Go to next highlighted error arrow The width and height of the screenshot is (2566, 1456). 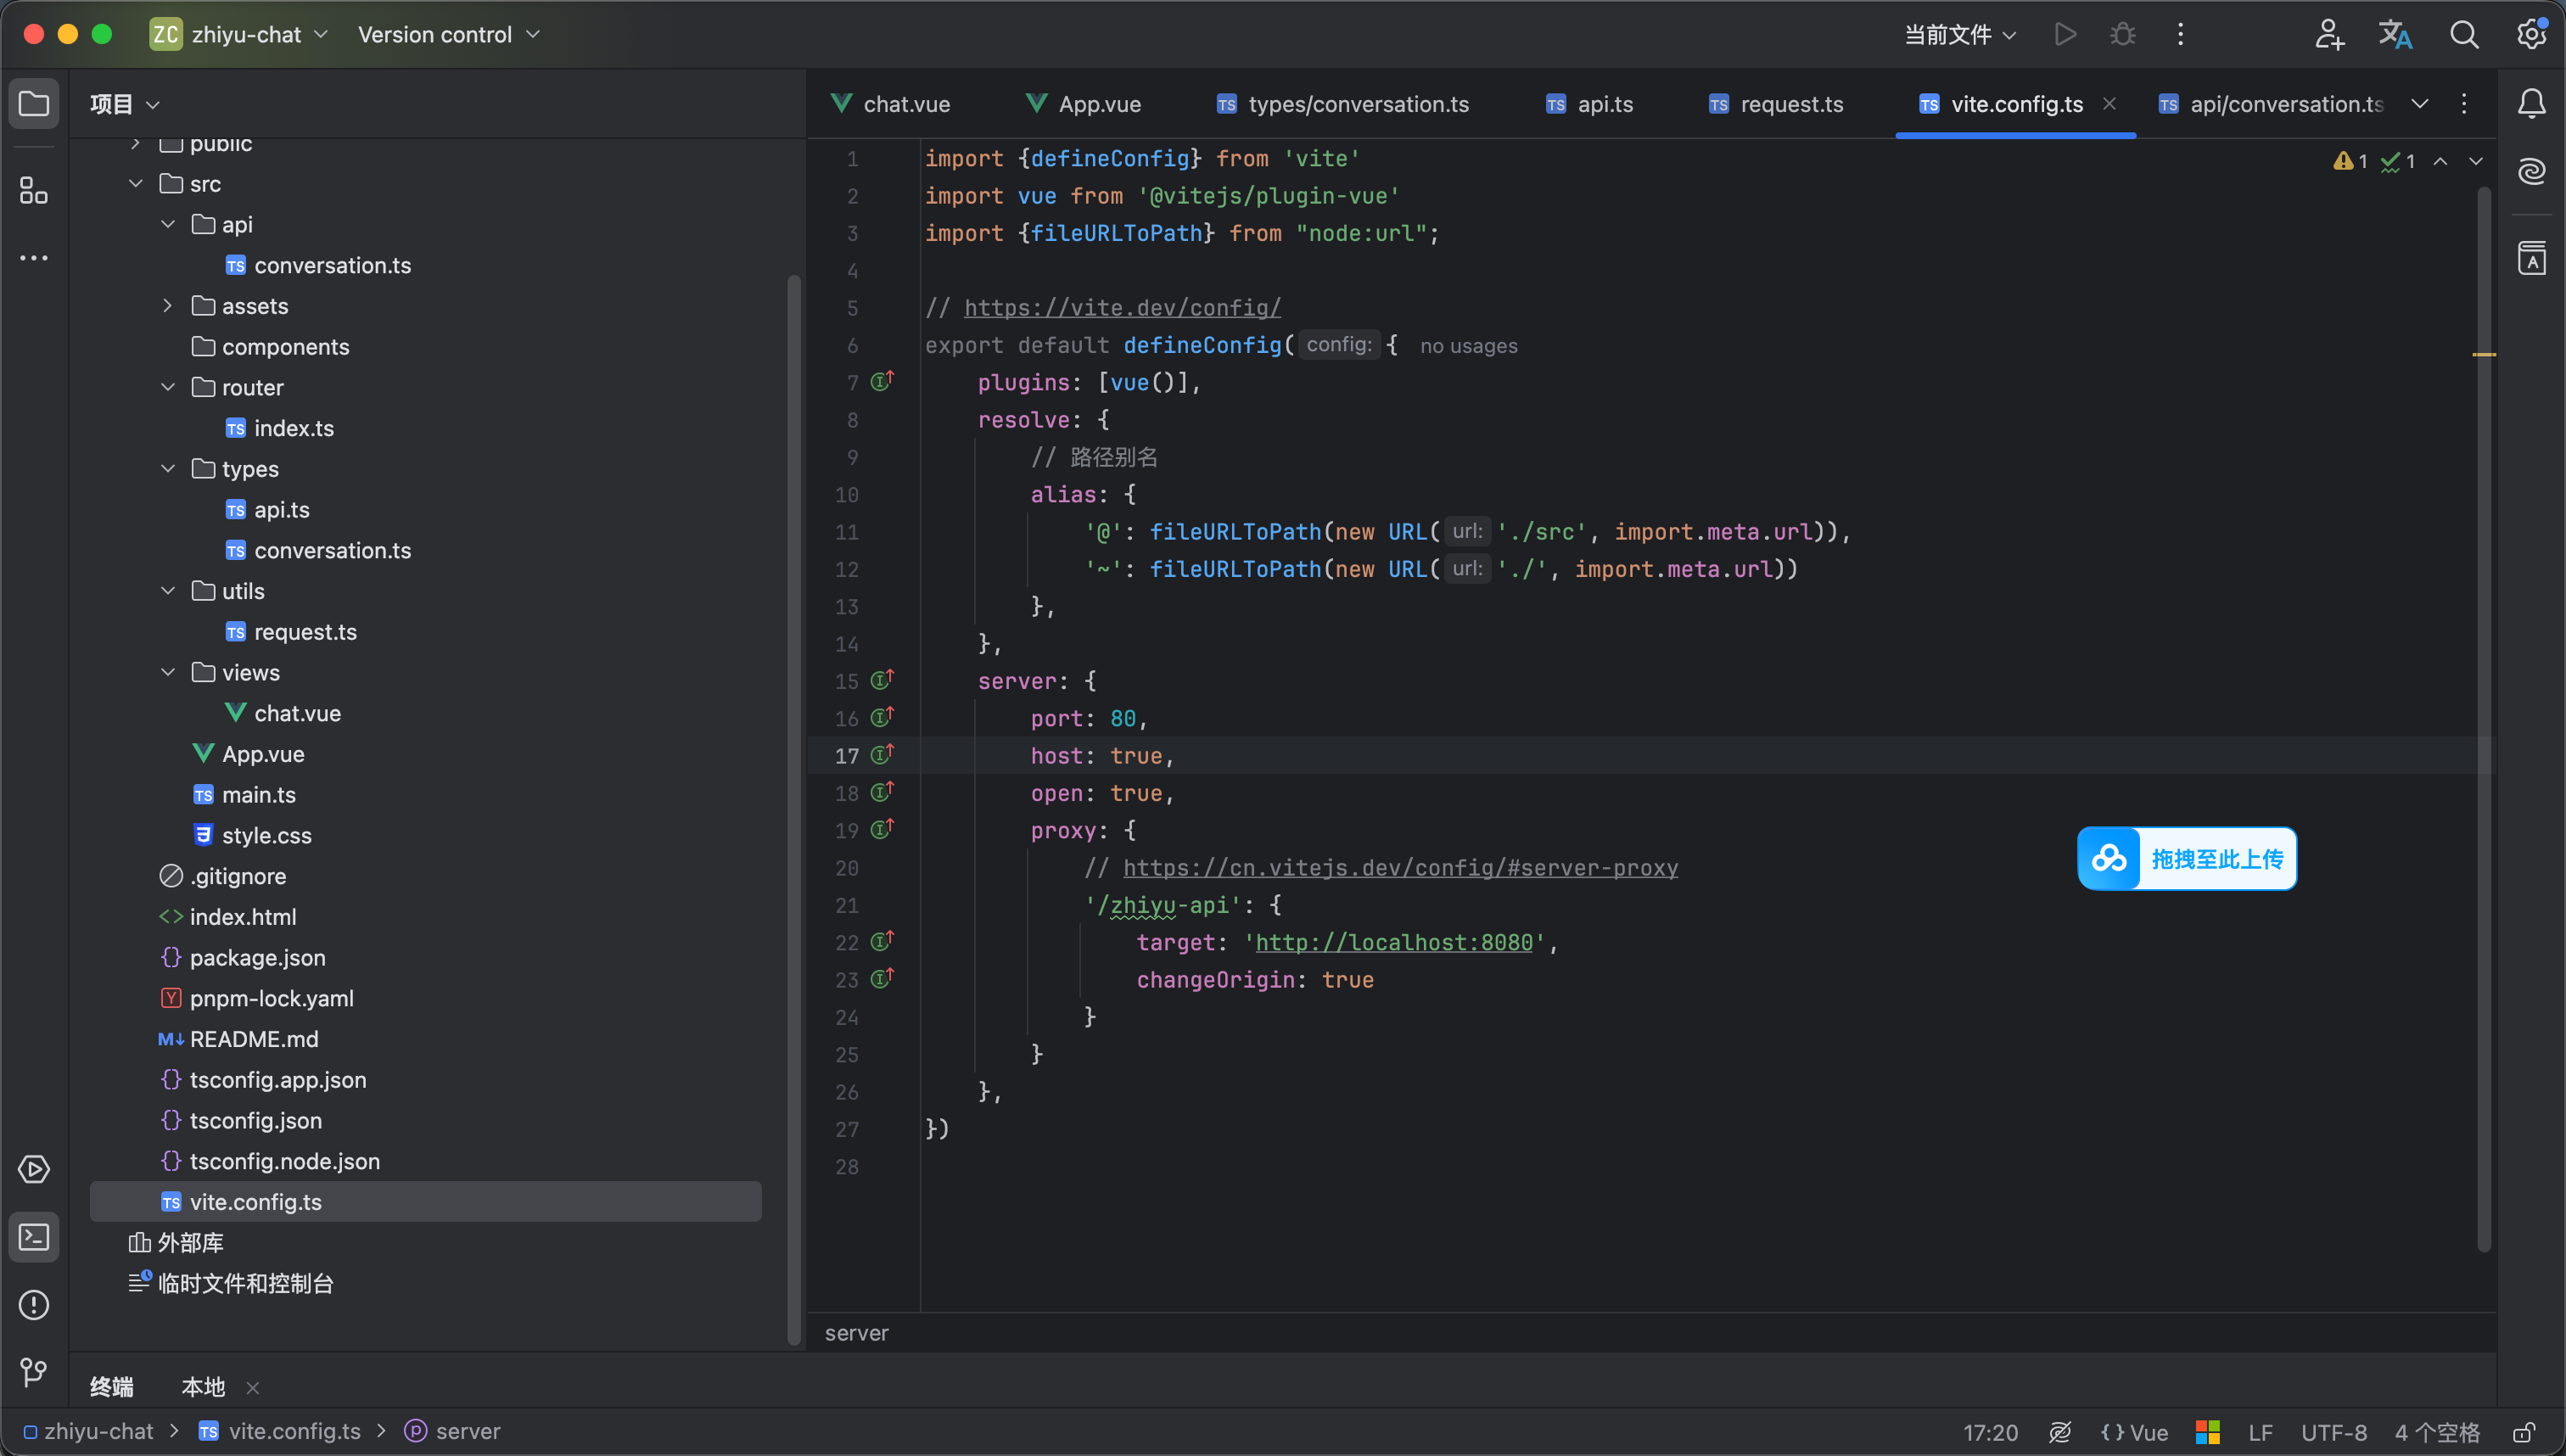point(2476,161)
